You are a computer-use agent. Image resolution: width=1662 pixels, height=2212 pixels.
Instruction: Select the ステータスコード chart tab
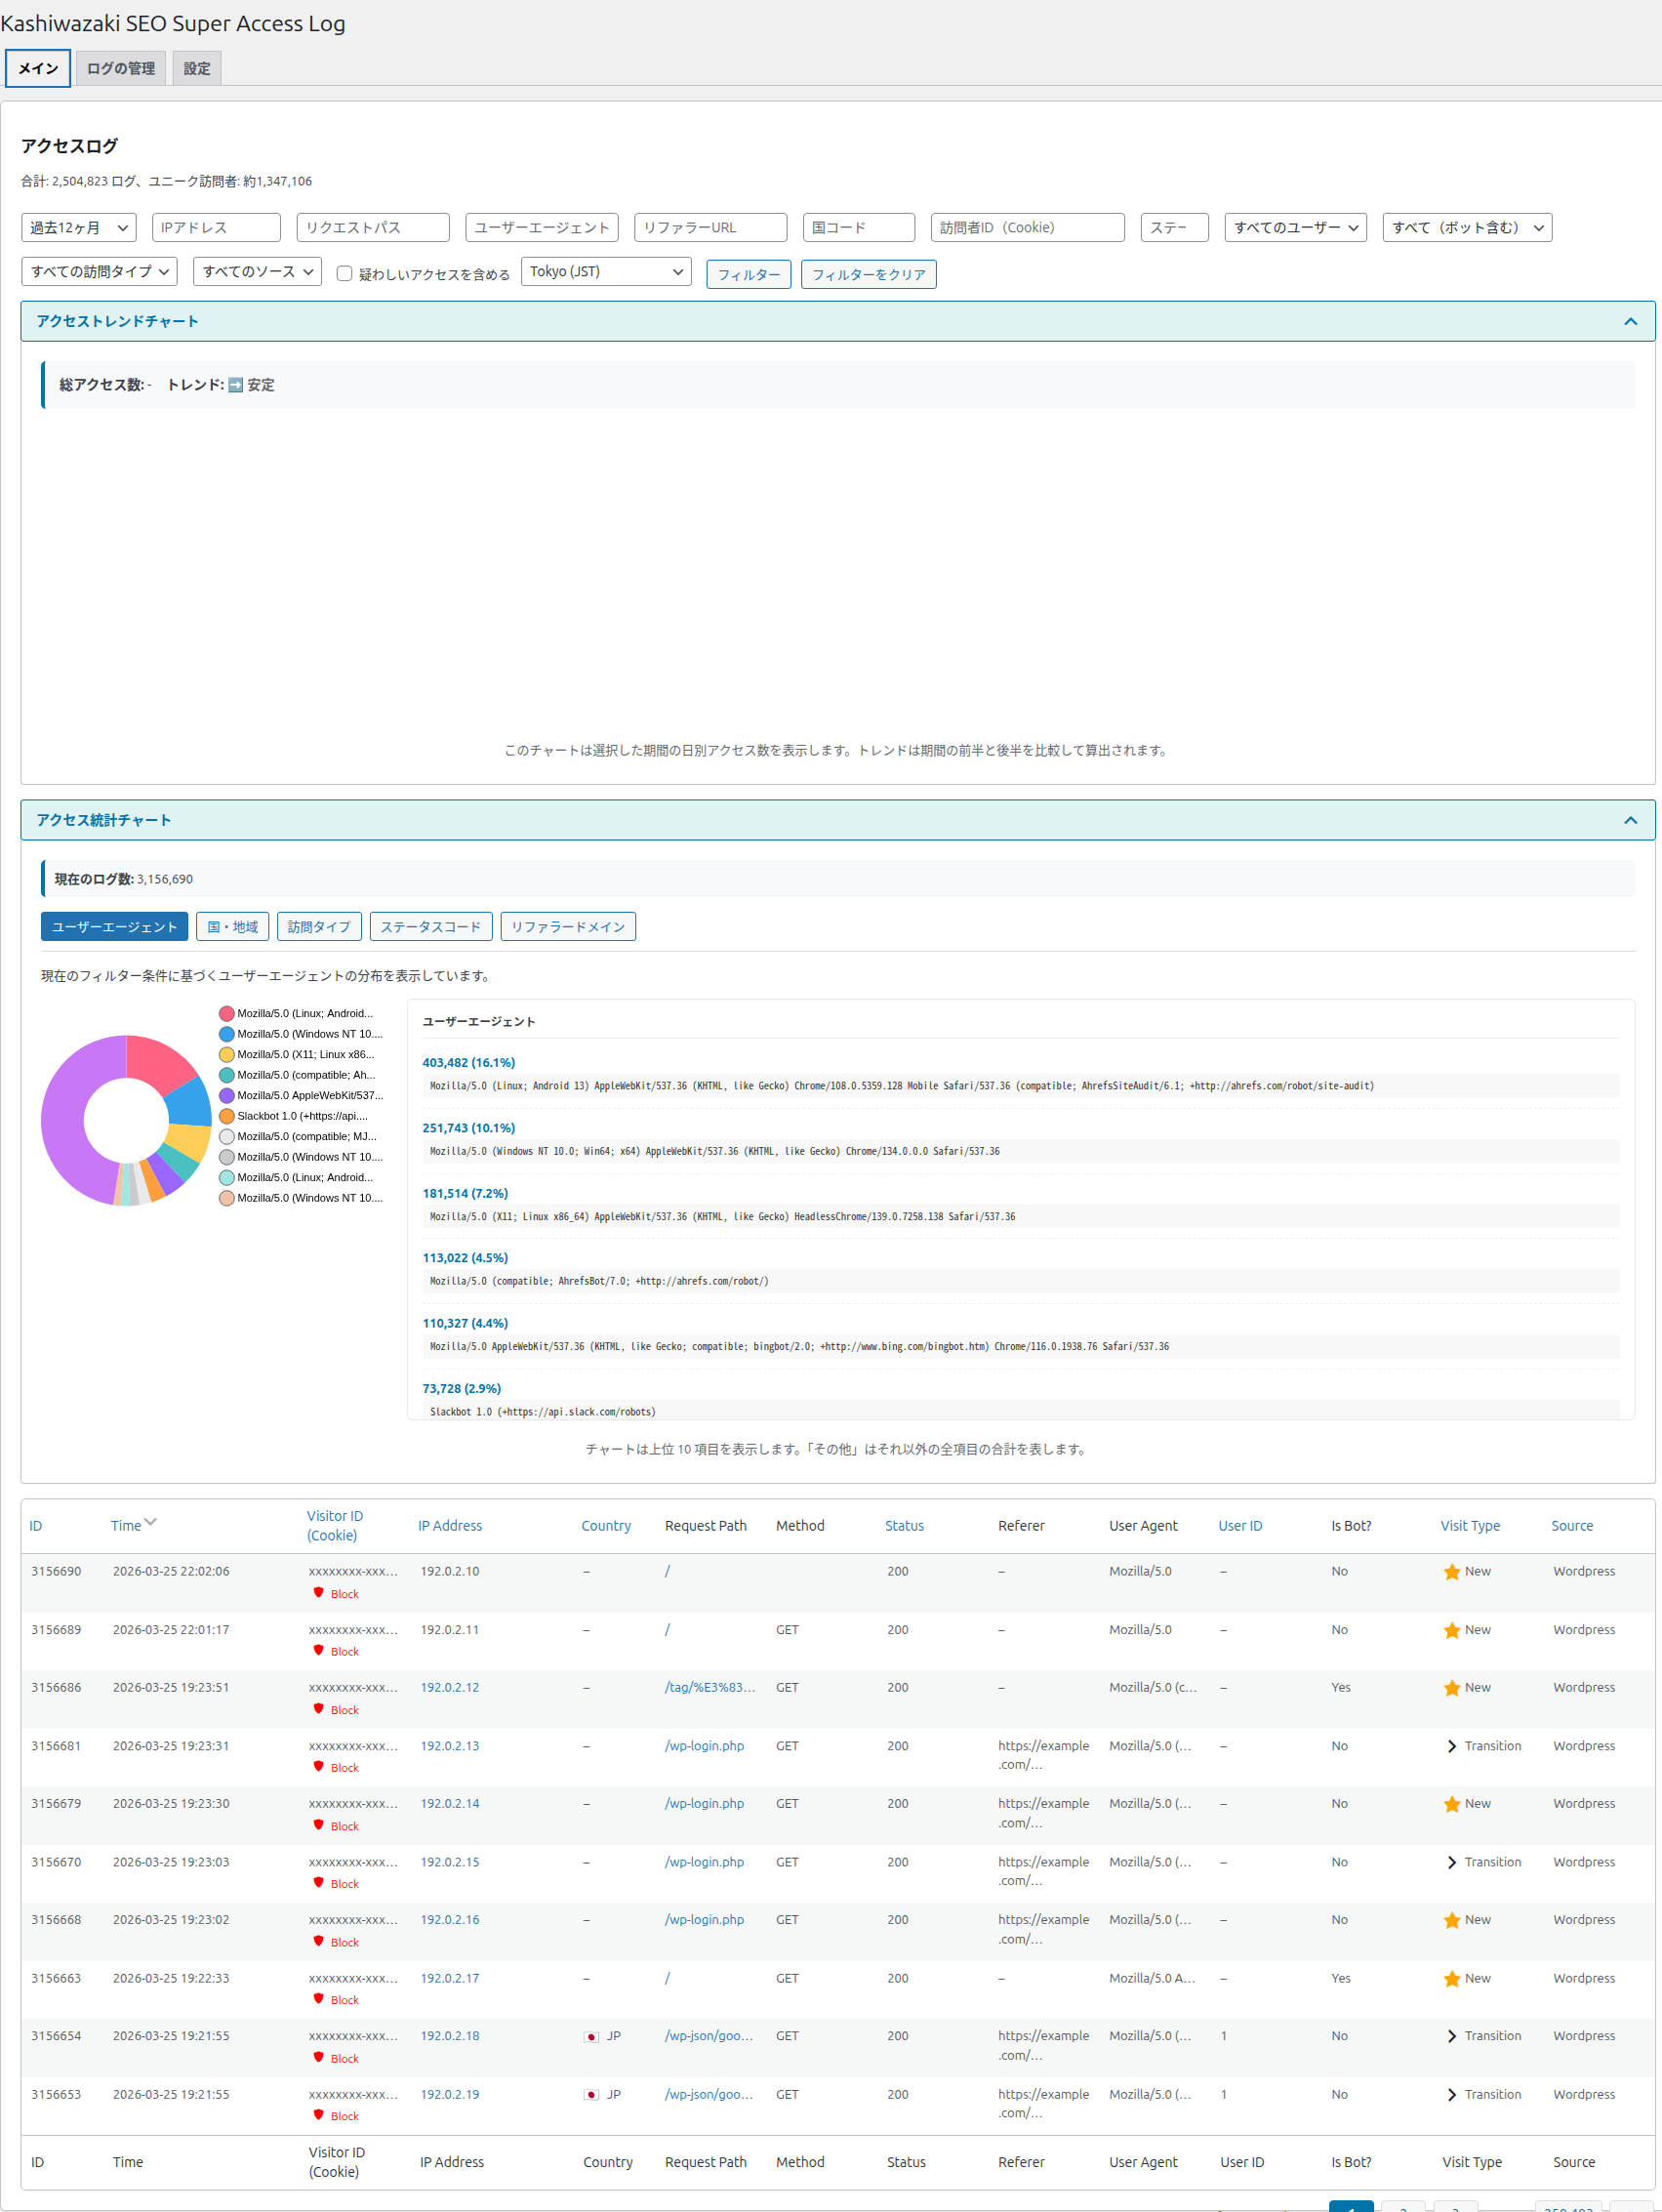pos(430,927)
